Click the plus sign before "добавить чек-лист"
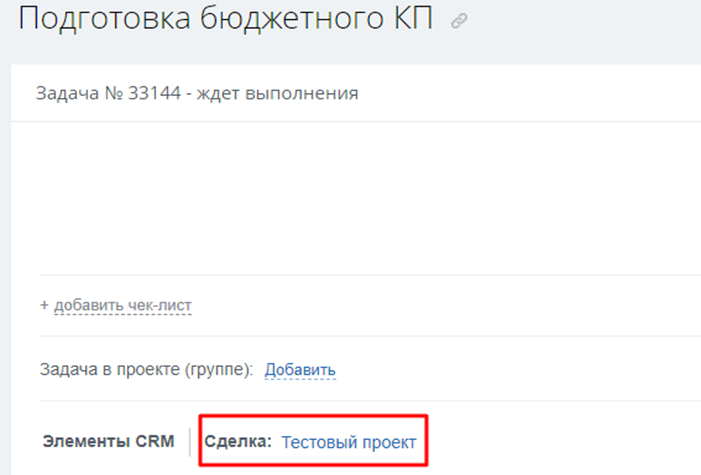Viewport: 701px width, 475px height. [x=45, y=304]
